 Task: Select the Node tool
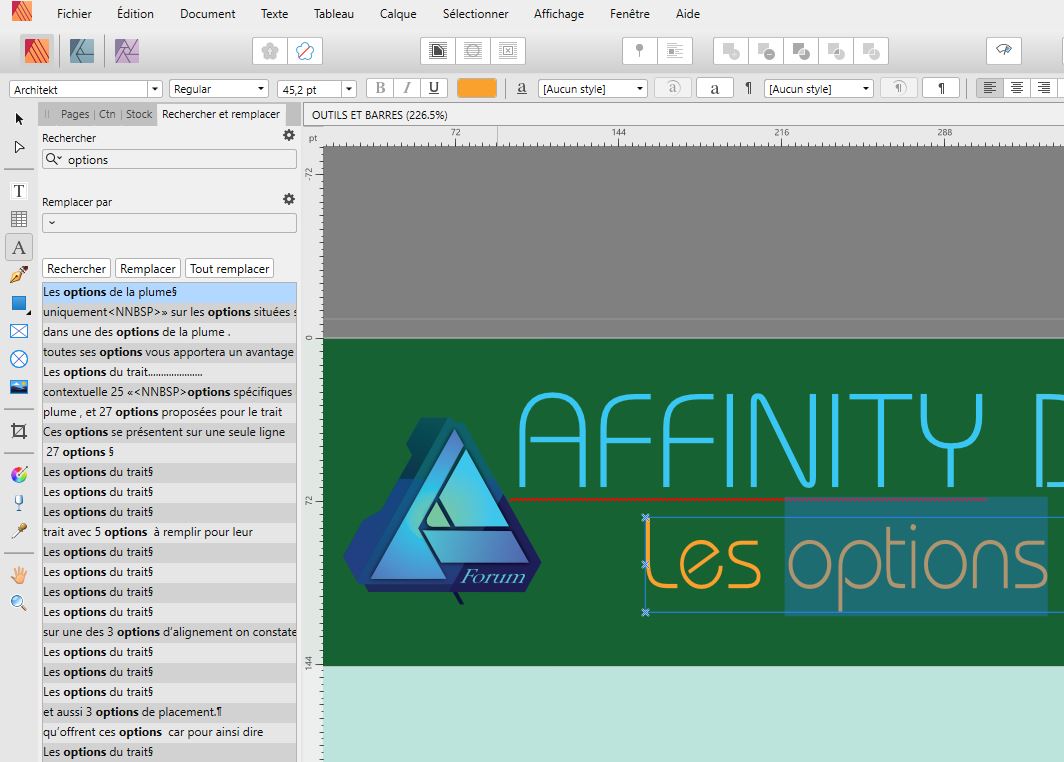(x=19, y=147)
